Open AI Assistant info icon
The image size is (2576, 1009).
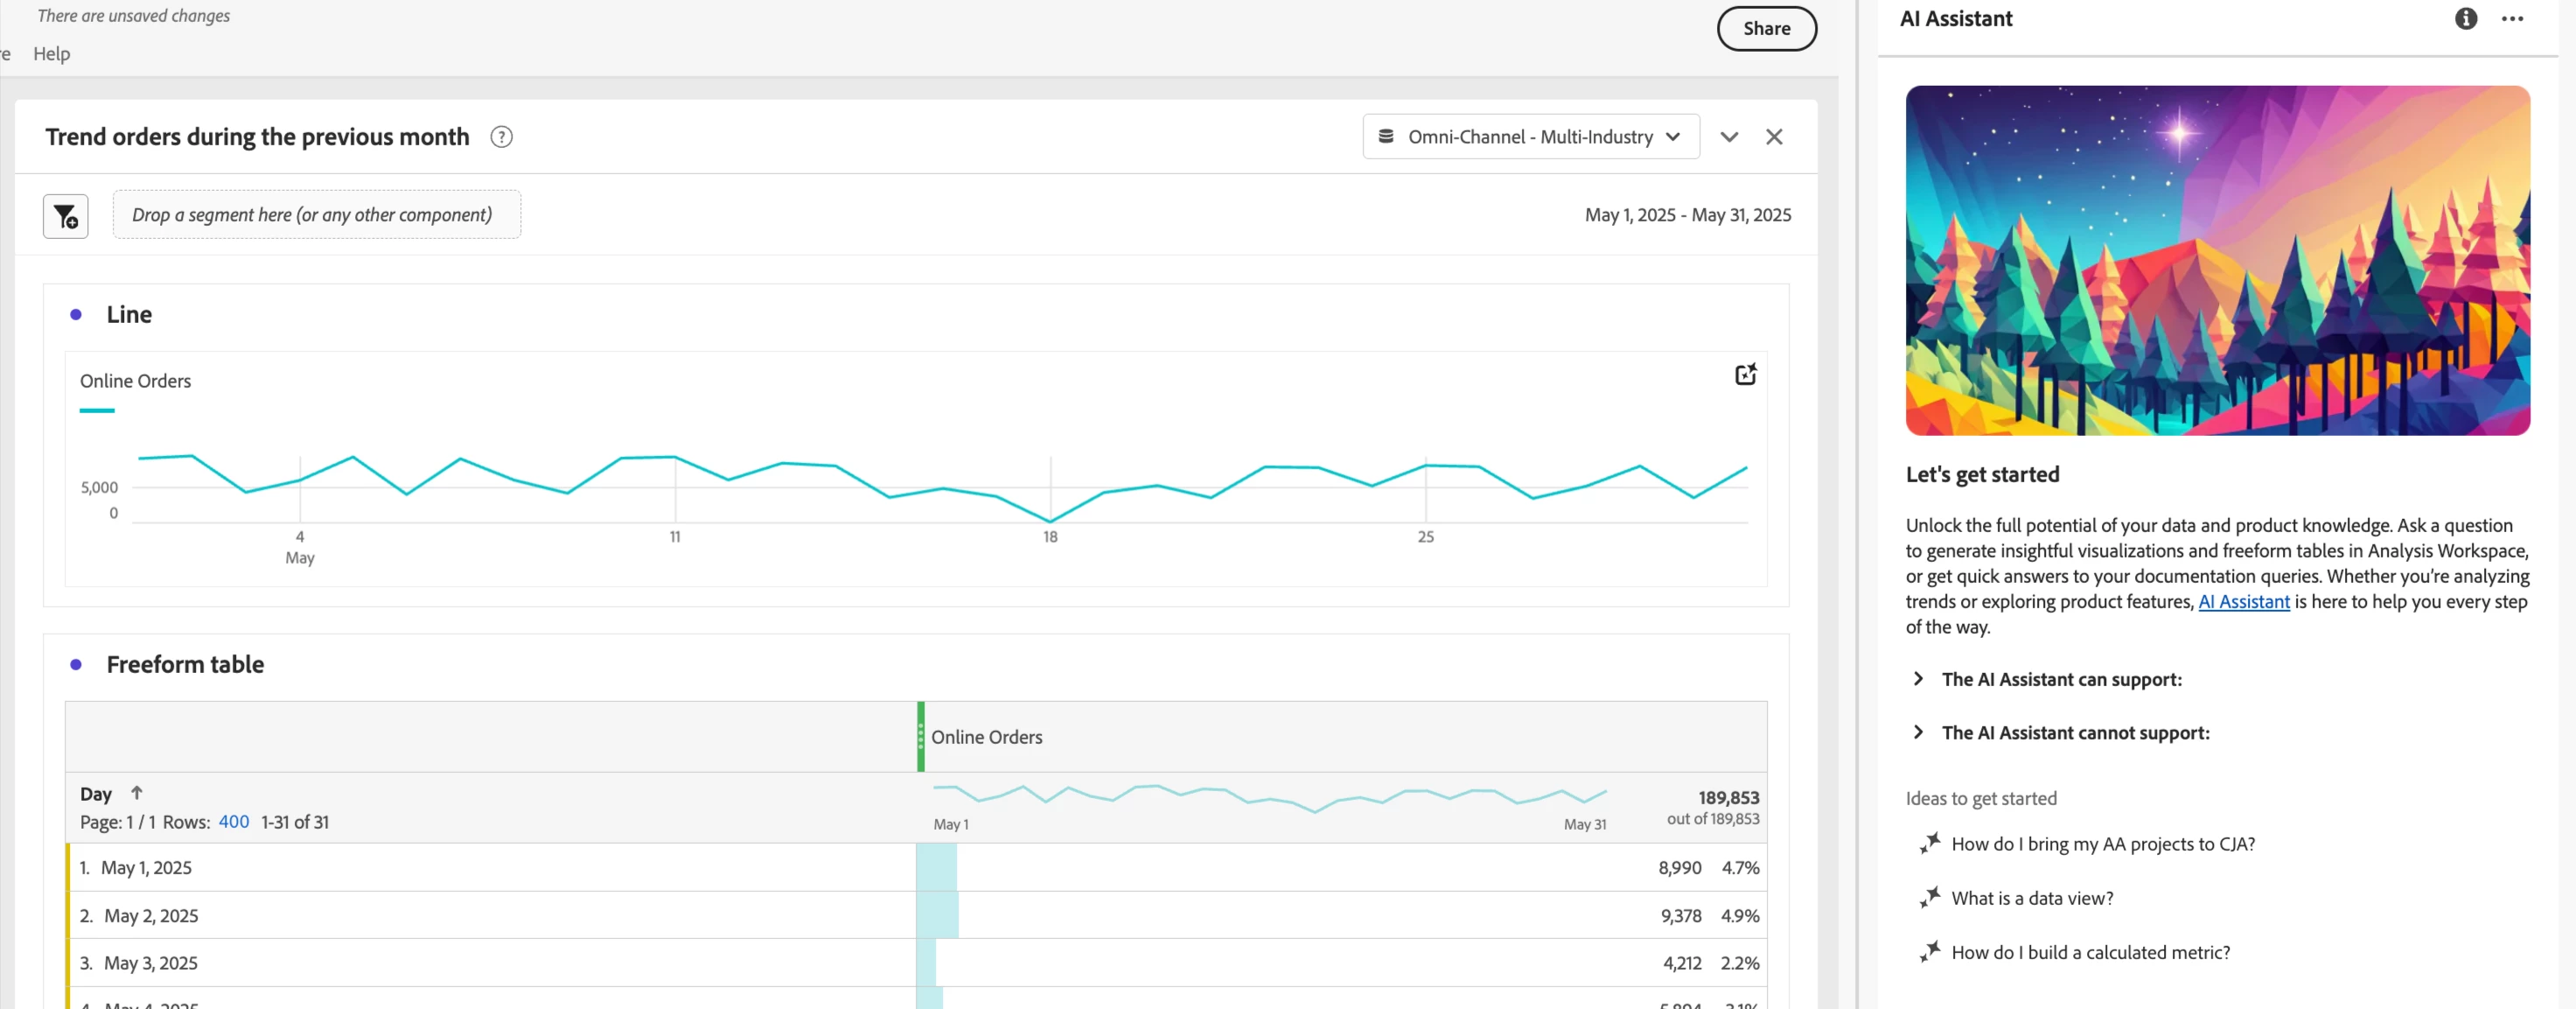[2465, 19]
